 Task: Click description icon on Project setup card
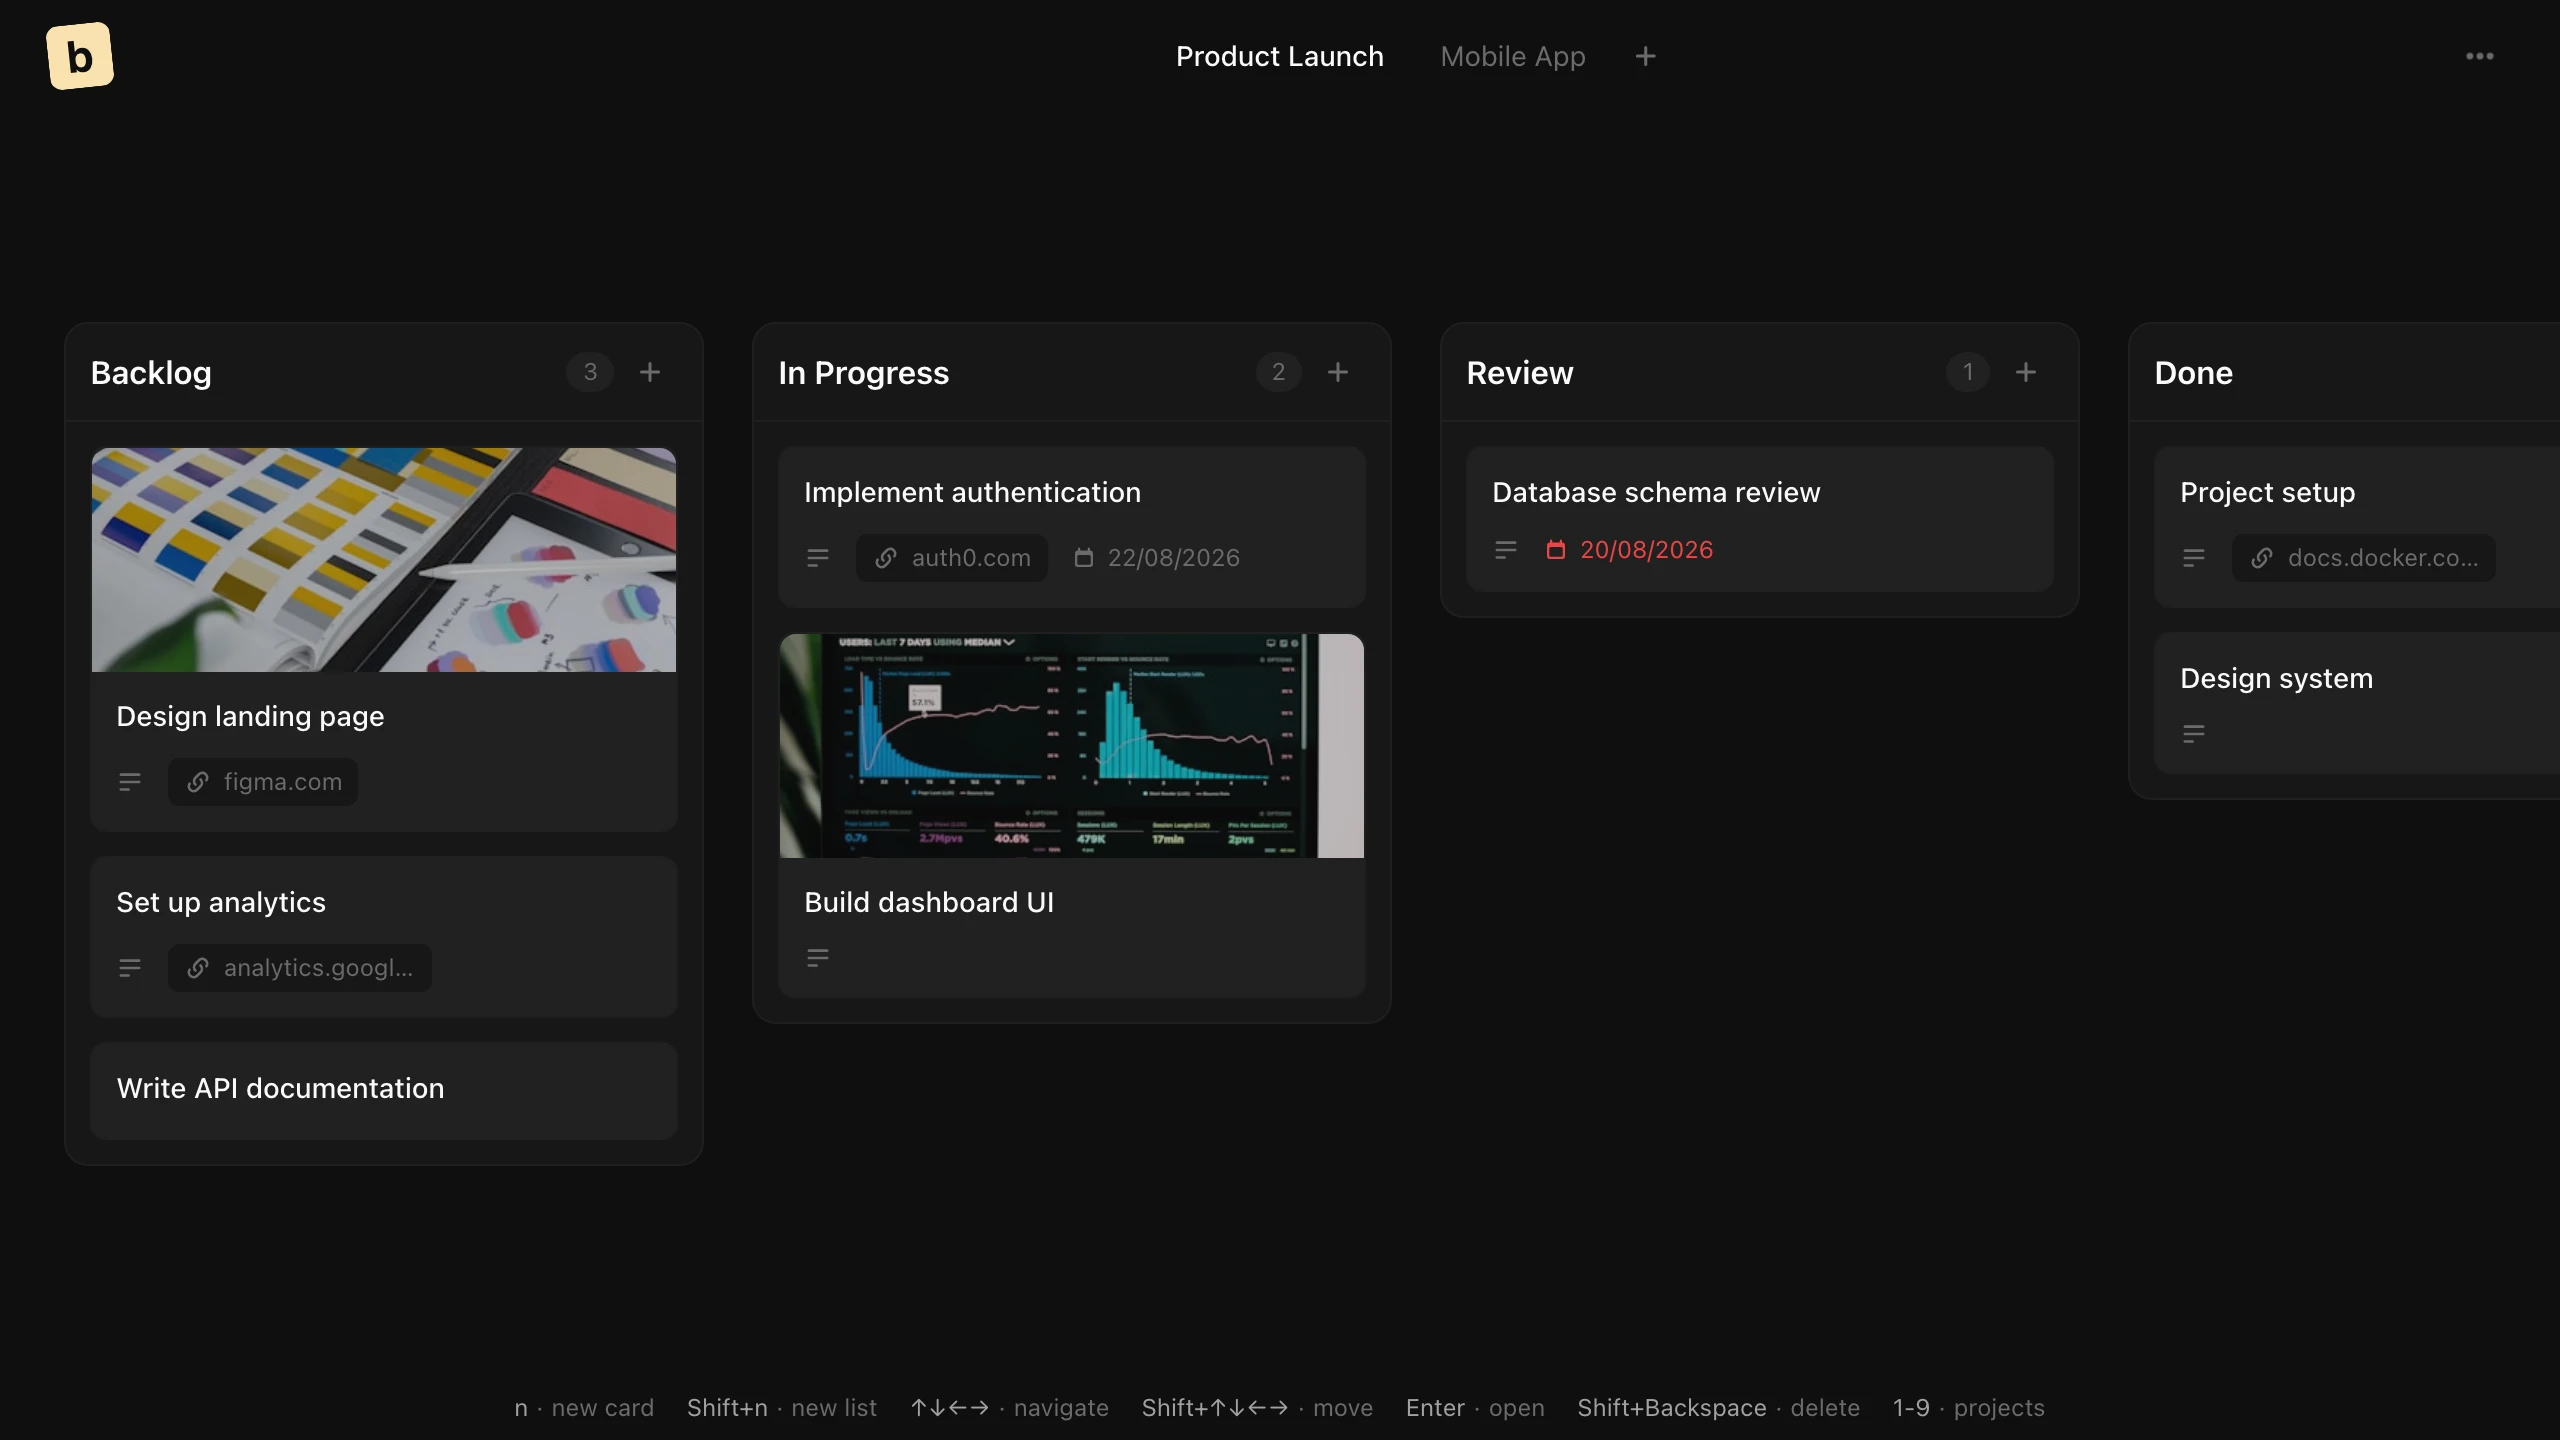(2194, 558)
